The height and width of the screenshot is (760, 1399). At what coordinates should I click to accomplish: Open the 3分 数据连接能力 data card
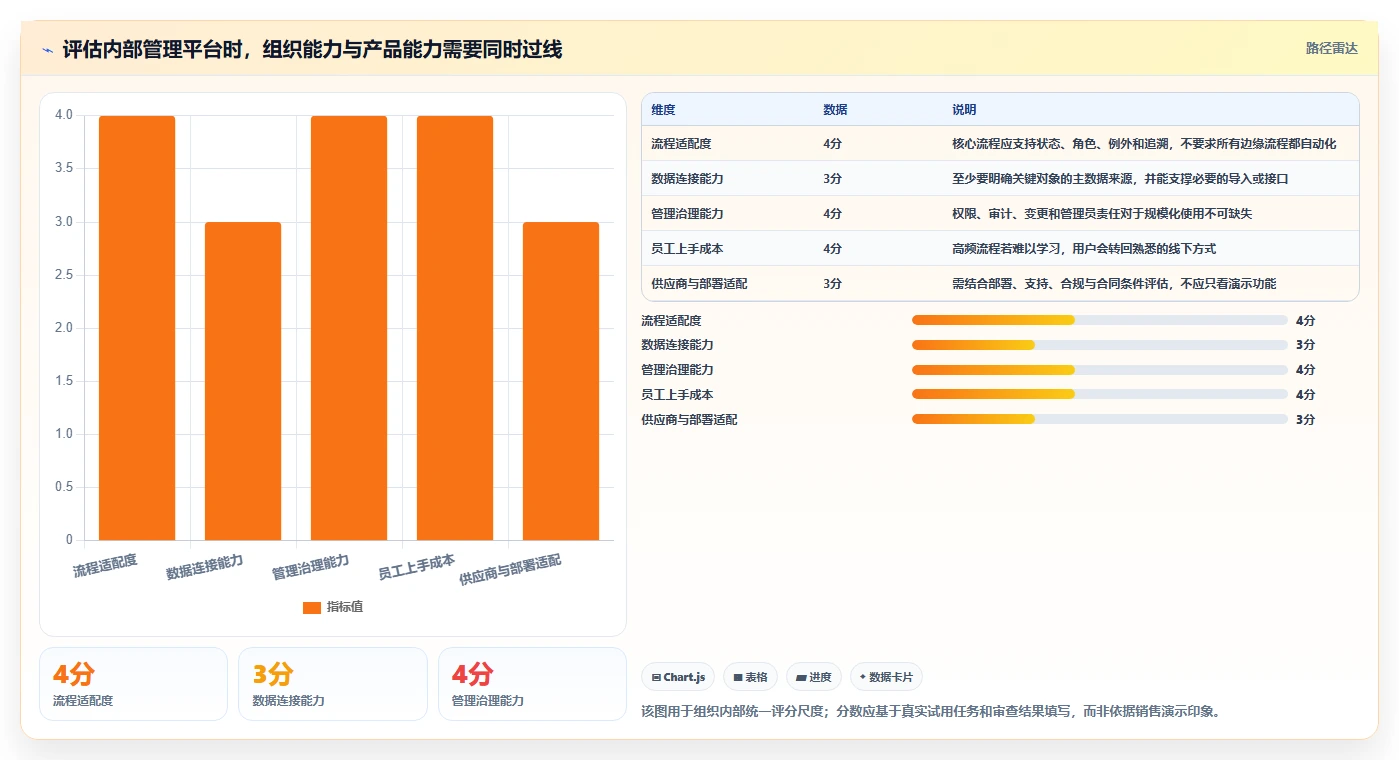333,684
